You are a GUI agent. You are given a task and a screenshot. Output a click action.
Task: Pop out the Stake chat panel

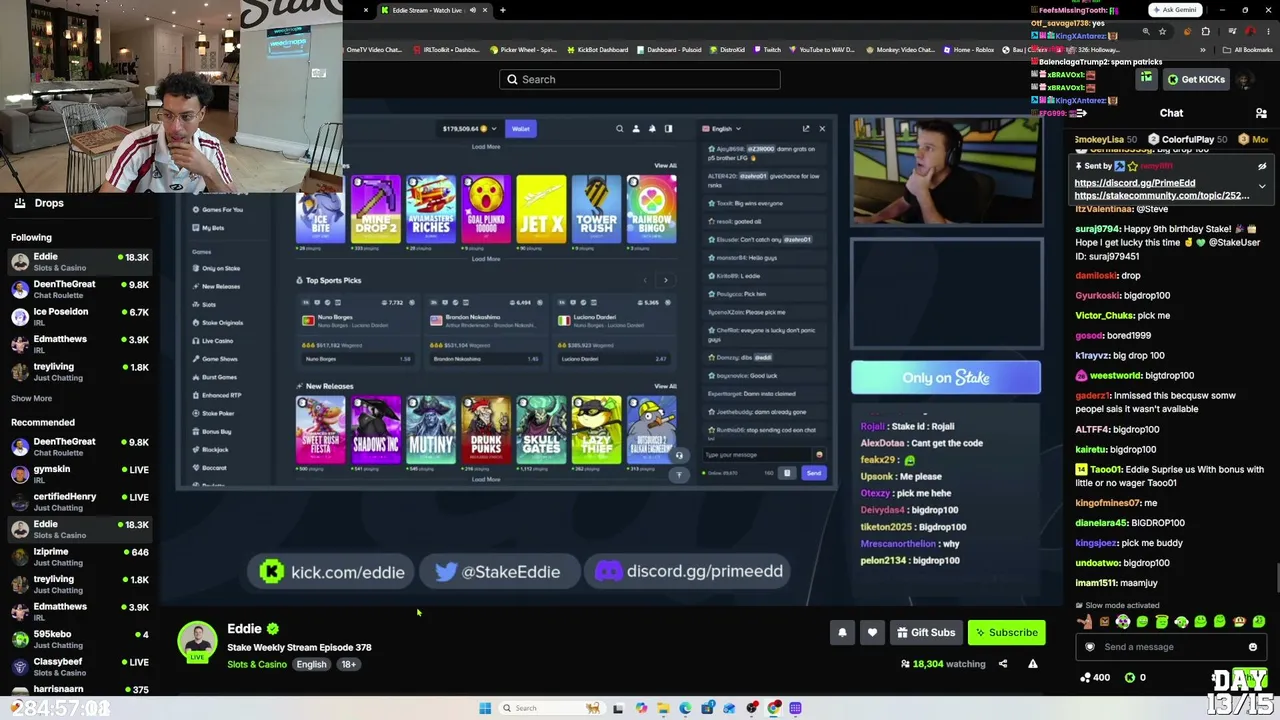806,128
